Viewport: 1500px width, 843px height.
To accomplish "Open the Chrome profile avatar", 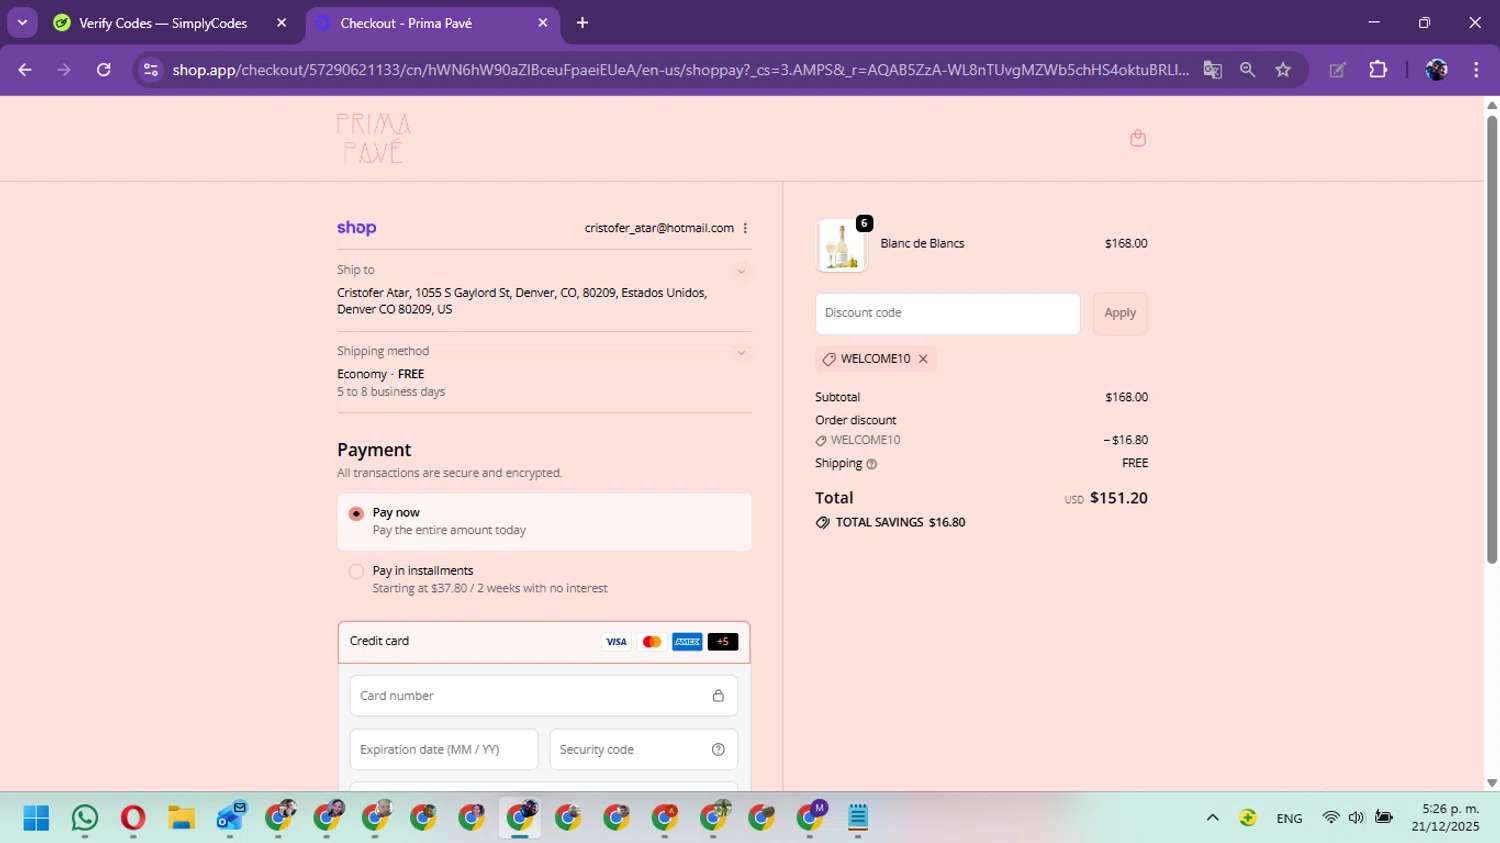I will [x=1436, y=70].
